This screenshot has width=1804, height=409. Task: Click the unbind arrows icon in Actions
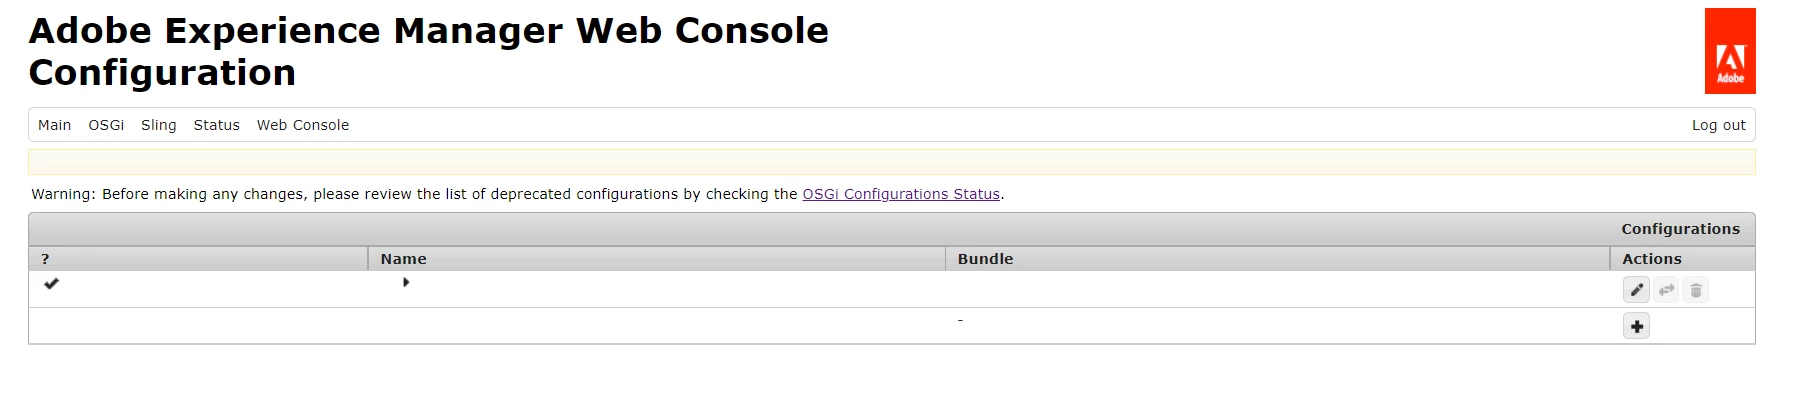point(1666,290)
